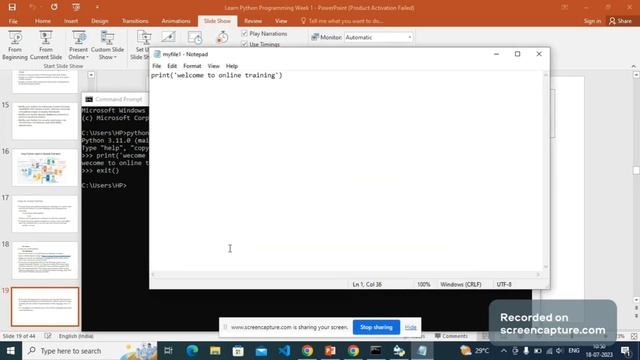The height and width of the screenshot is (360, 640).
Task: Open the Monitor Automatic dropdown
Action: (x=378, y=37)
